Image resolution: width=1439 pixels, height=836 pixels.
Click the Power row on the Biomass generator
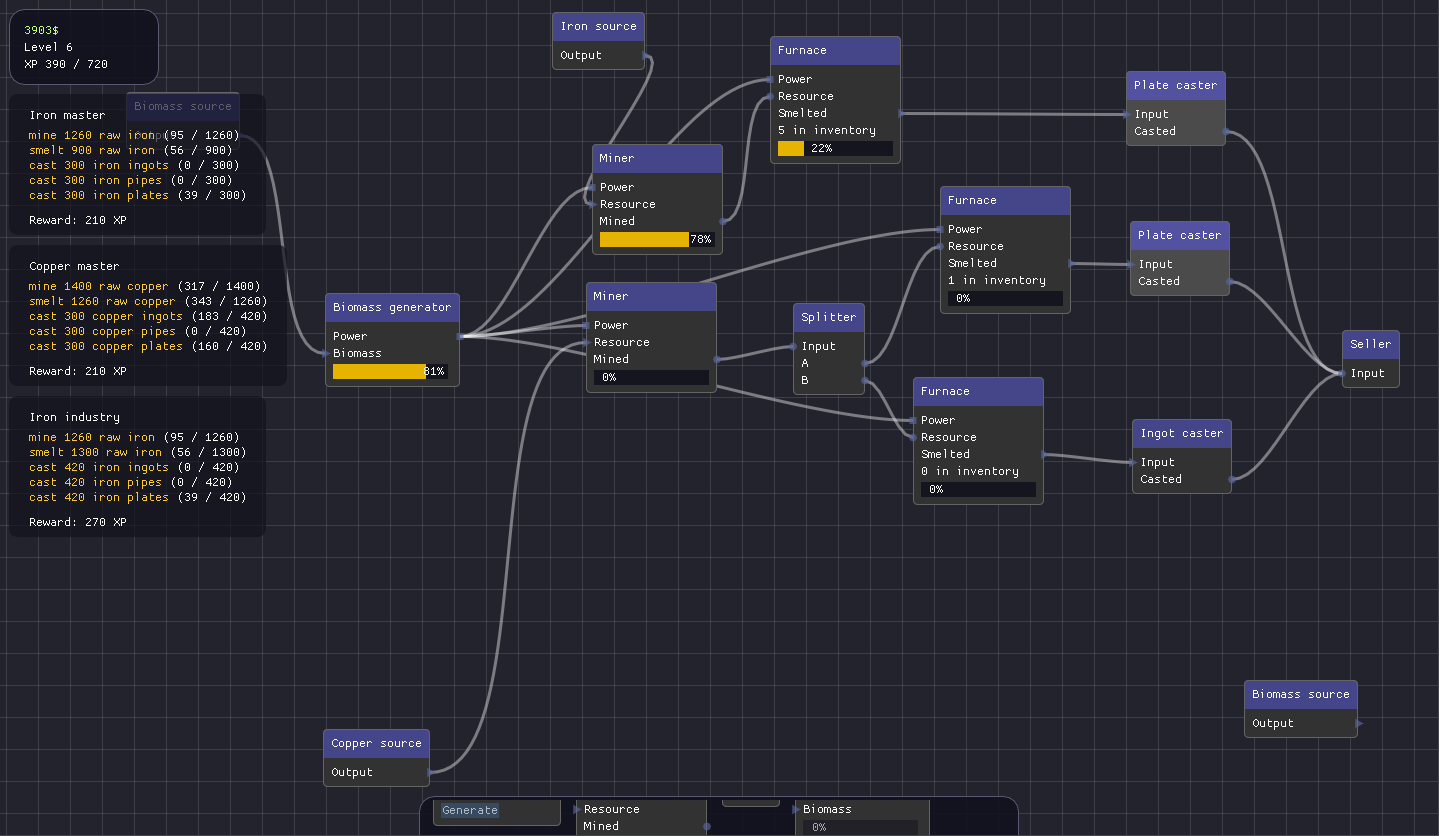tap(392, 336)
